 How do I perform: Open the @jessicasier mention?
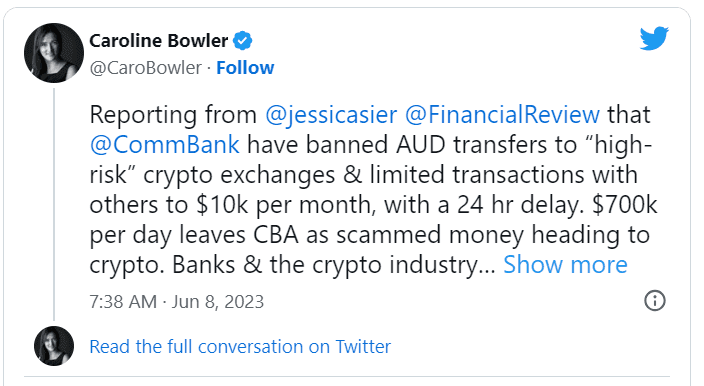click(x=331, y=114)
